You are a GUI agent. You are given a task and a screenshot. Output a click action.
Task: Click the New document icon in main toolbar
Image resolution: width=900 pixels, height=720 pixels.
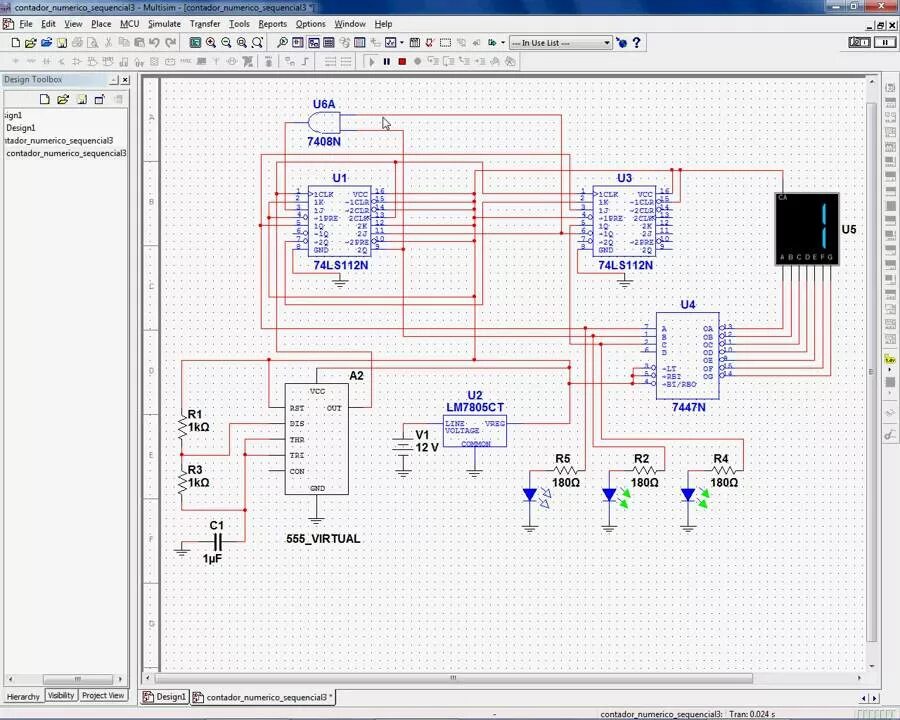tap(15, 42)
